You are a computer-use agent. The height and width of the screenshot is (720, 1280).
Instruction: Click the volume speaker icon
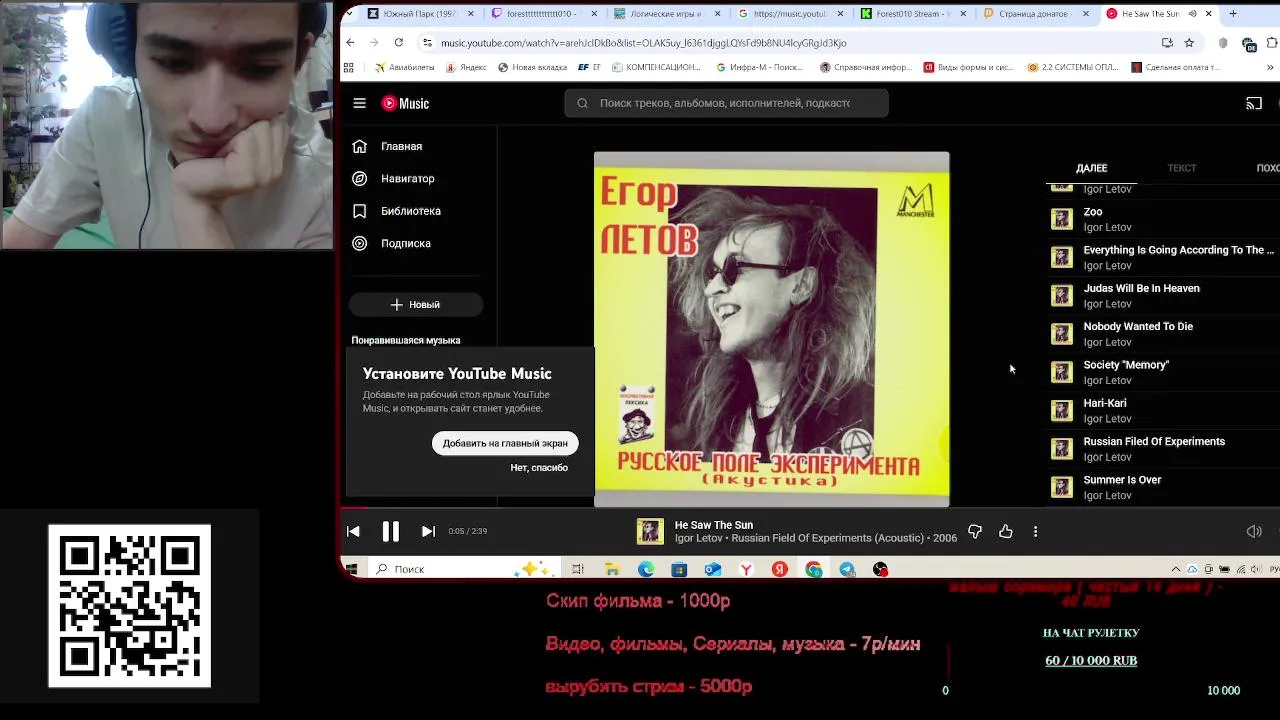click(x=1254, y=531)
